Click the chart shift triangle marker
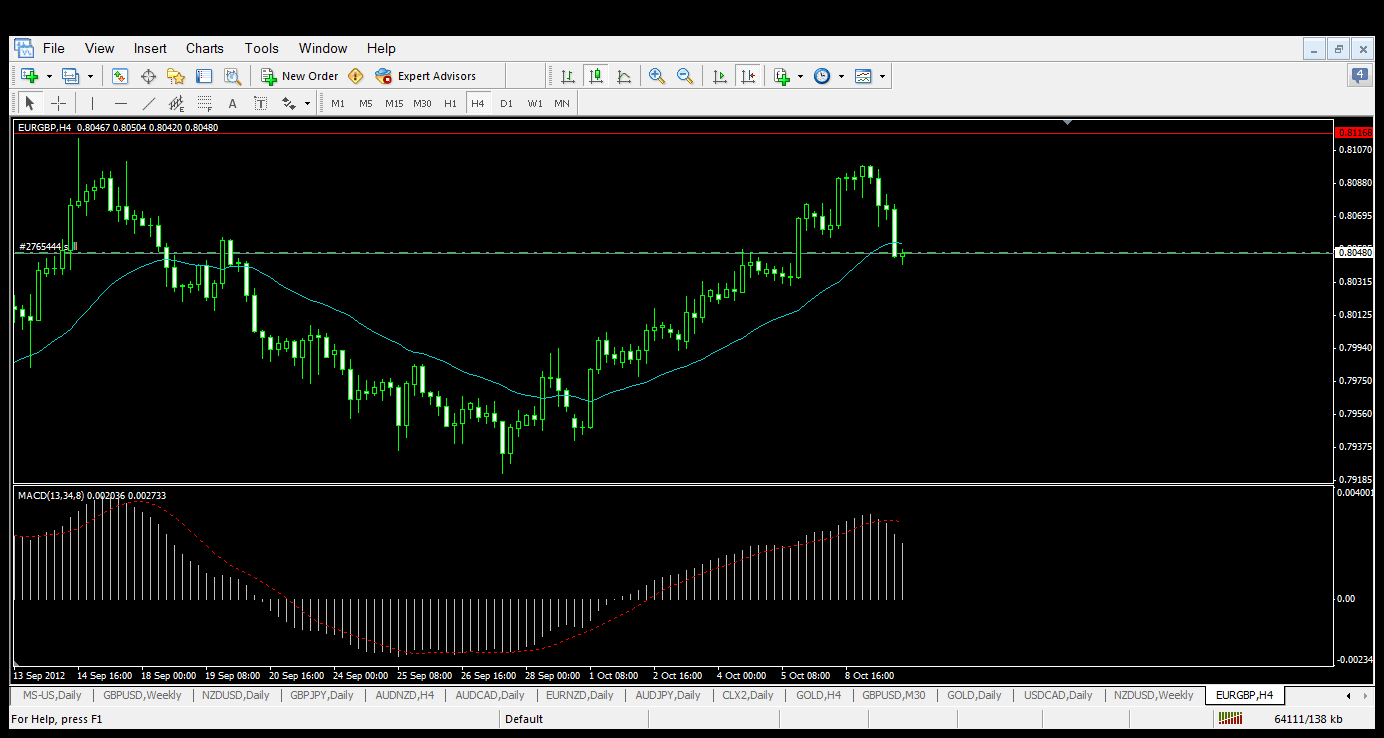Image resolution: width=1384 pixels, height=738 pixels. 1068,122
